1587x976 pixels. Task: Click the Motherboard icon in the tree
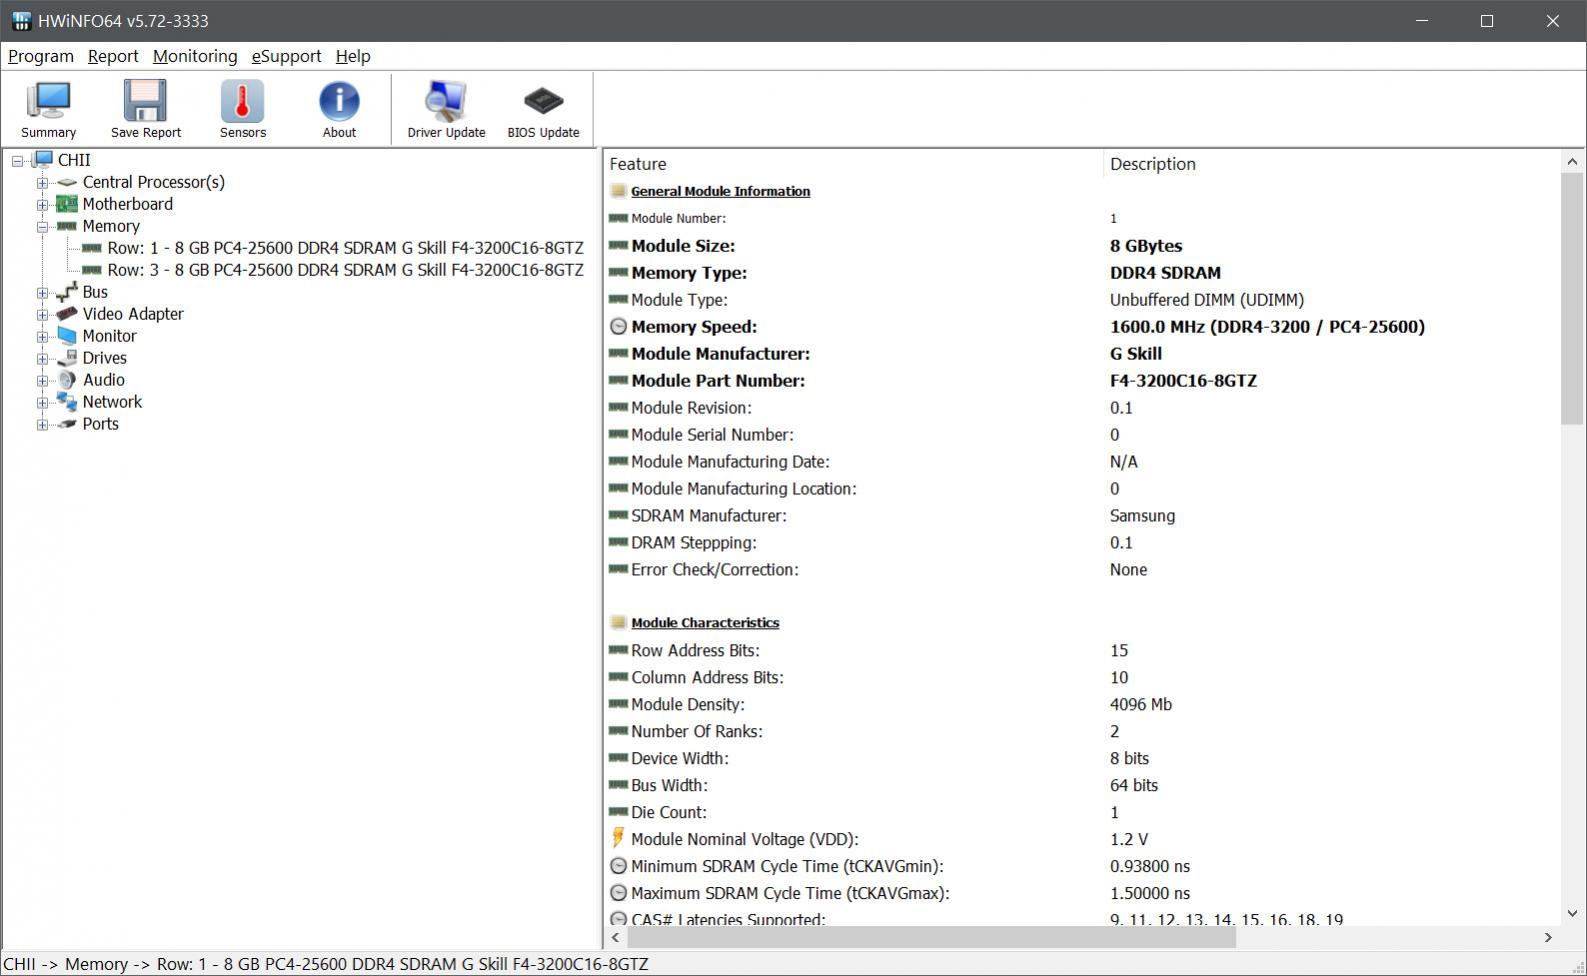[x=67, y=204]
